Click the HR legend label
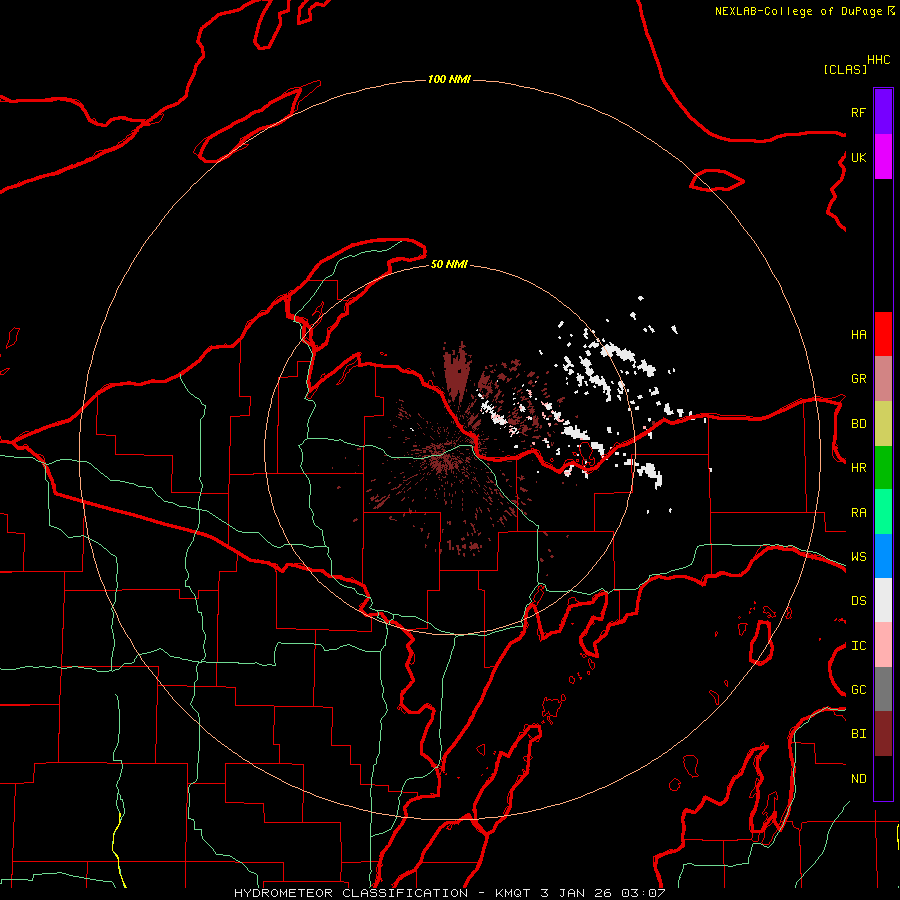This screenshot has height=900, width=900. click(x=858, y=468)
